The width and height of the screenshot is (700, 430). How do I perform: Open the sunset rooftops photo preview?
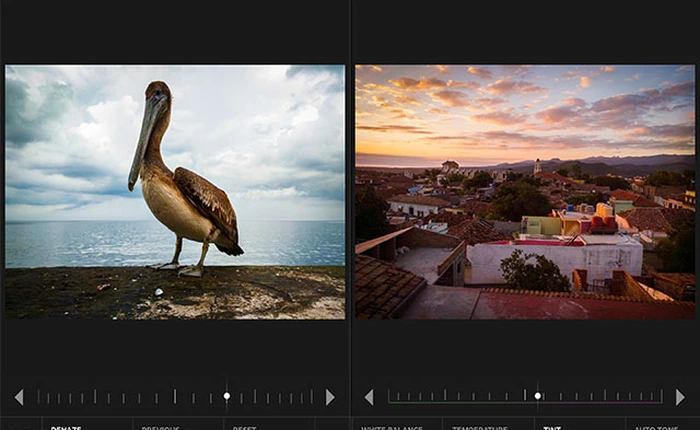click(x=525, y=192)
